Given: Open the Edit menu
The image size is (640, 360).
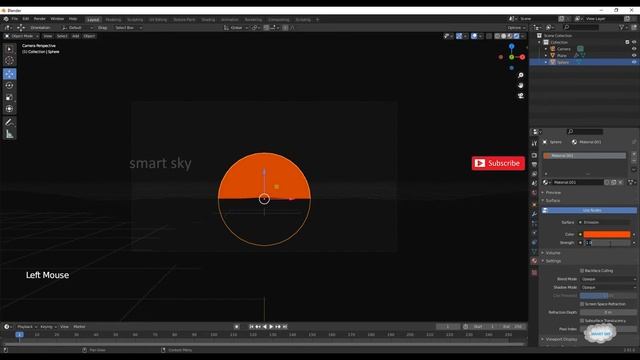Looking at the screenshot, I should pyautogui.click(x=26, y=19).
